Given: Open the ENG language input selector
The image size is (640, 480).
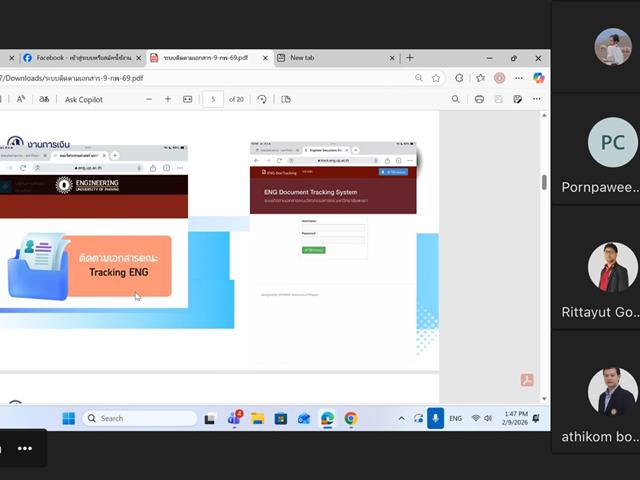Looking at the screenshot, I should (x=456, y=418).
